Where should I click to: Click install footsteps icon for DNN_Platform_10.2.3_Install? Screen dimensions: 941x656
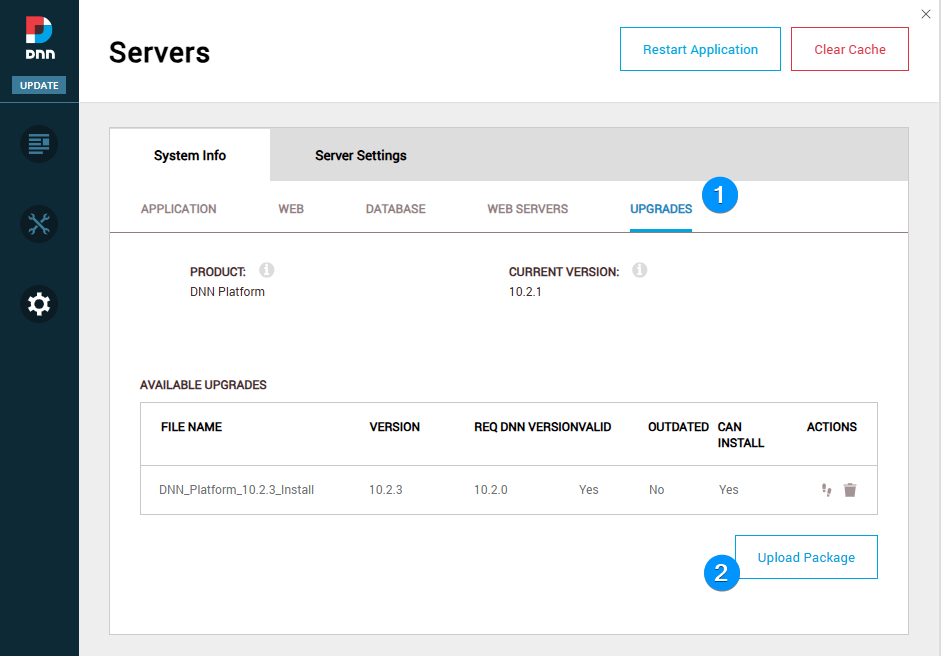click(x=826, y=490)
